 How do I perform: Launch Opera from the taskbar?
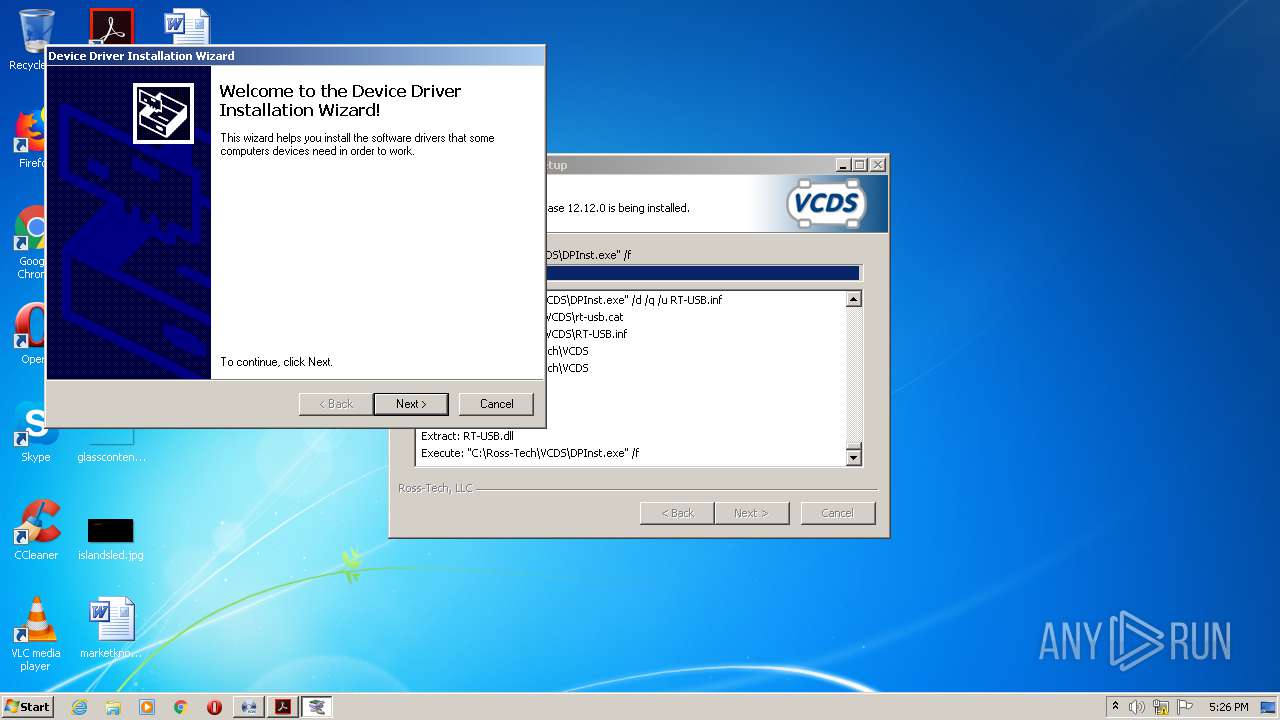(214, 707)
